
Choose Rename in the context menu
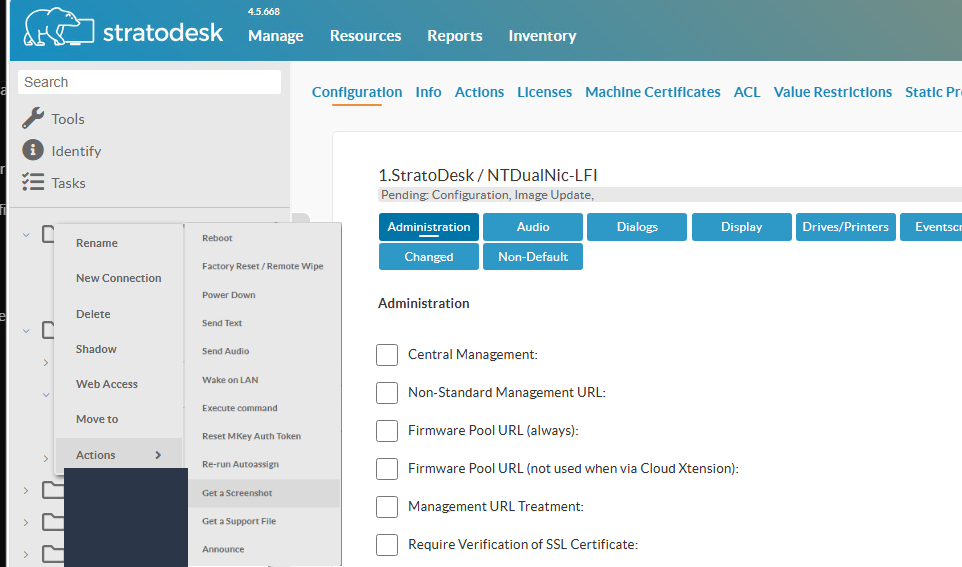97,243
